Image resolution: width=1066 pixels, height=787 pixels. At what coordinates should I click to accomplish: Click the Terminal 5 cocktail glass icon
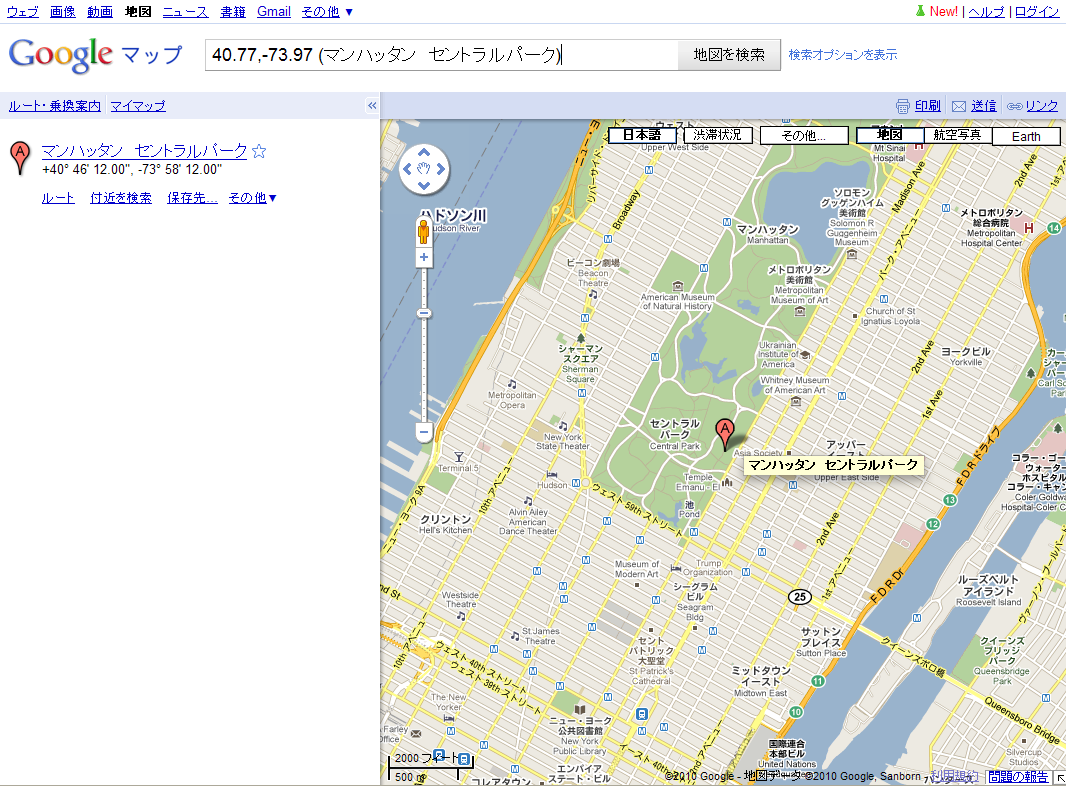458,457
